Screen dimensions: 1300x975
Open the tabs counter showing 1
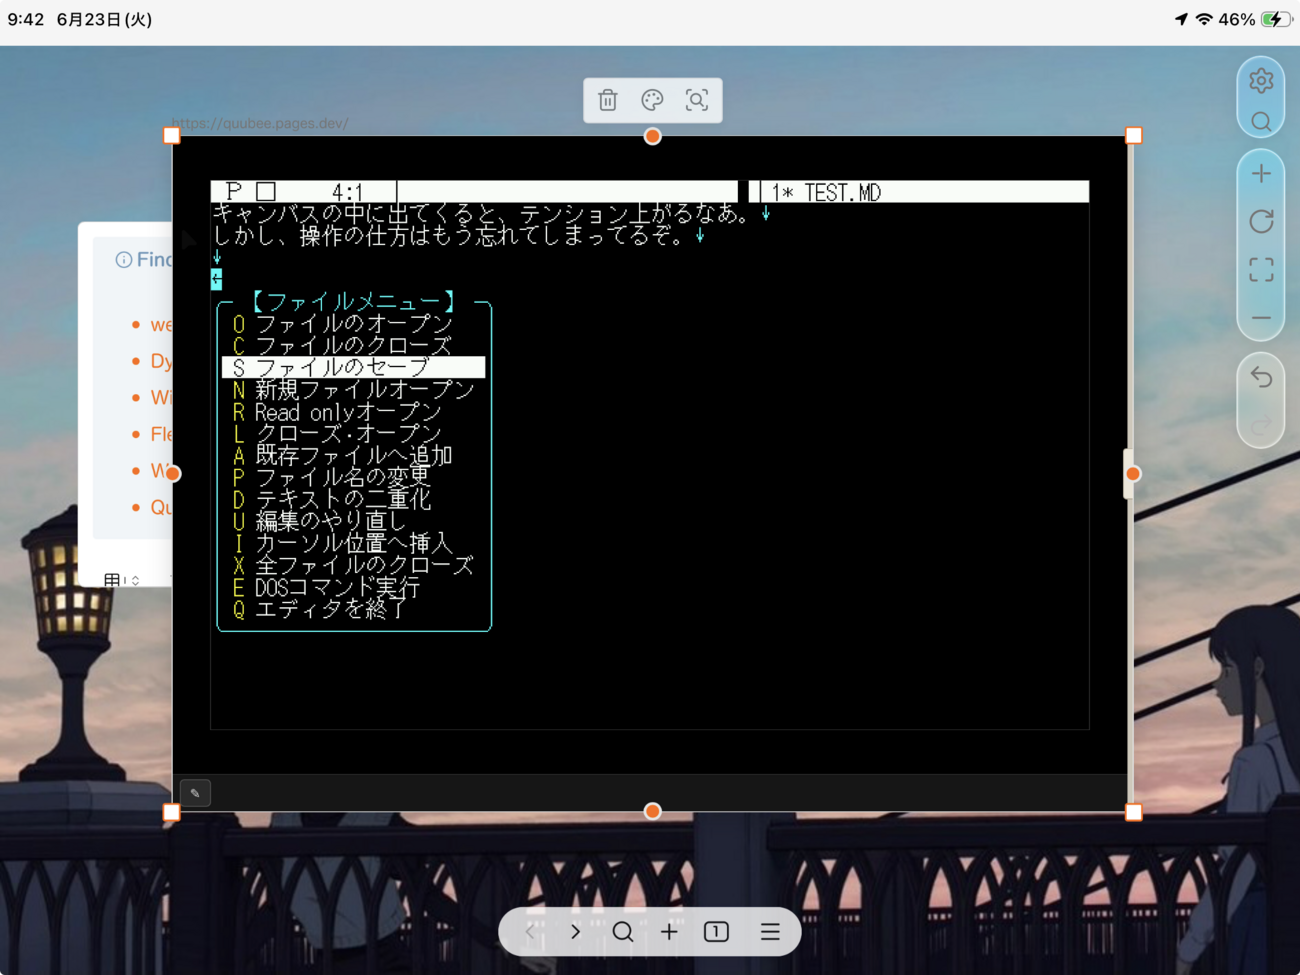(716, 932)
